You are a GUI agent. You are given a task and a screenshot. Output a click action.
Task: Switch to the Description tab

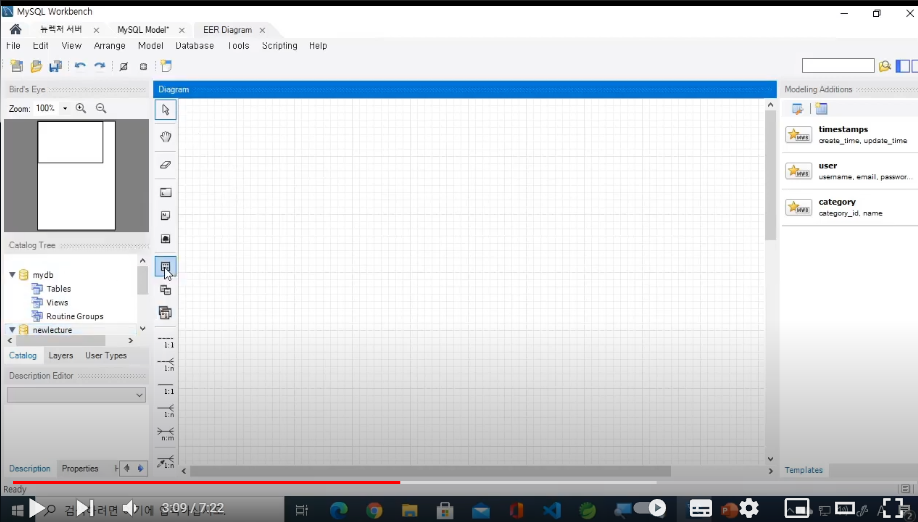click(30, 468)
